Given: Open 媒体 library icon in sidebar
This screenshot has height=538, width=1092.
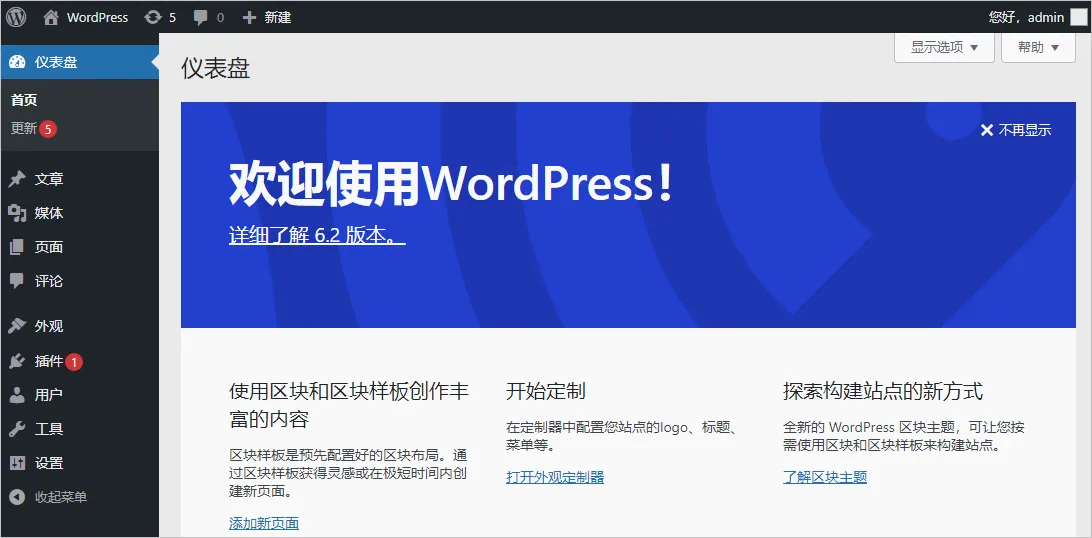Looking at the screenshot, I should pyautogui.click(x=17, y=213).
